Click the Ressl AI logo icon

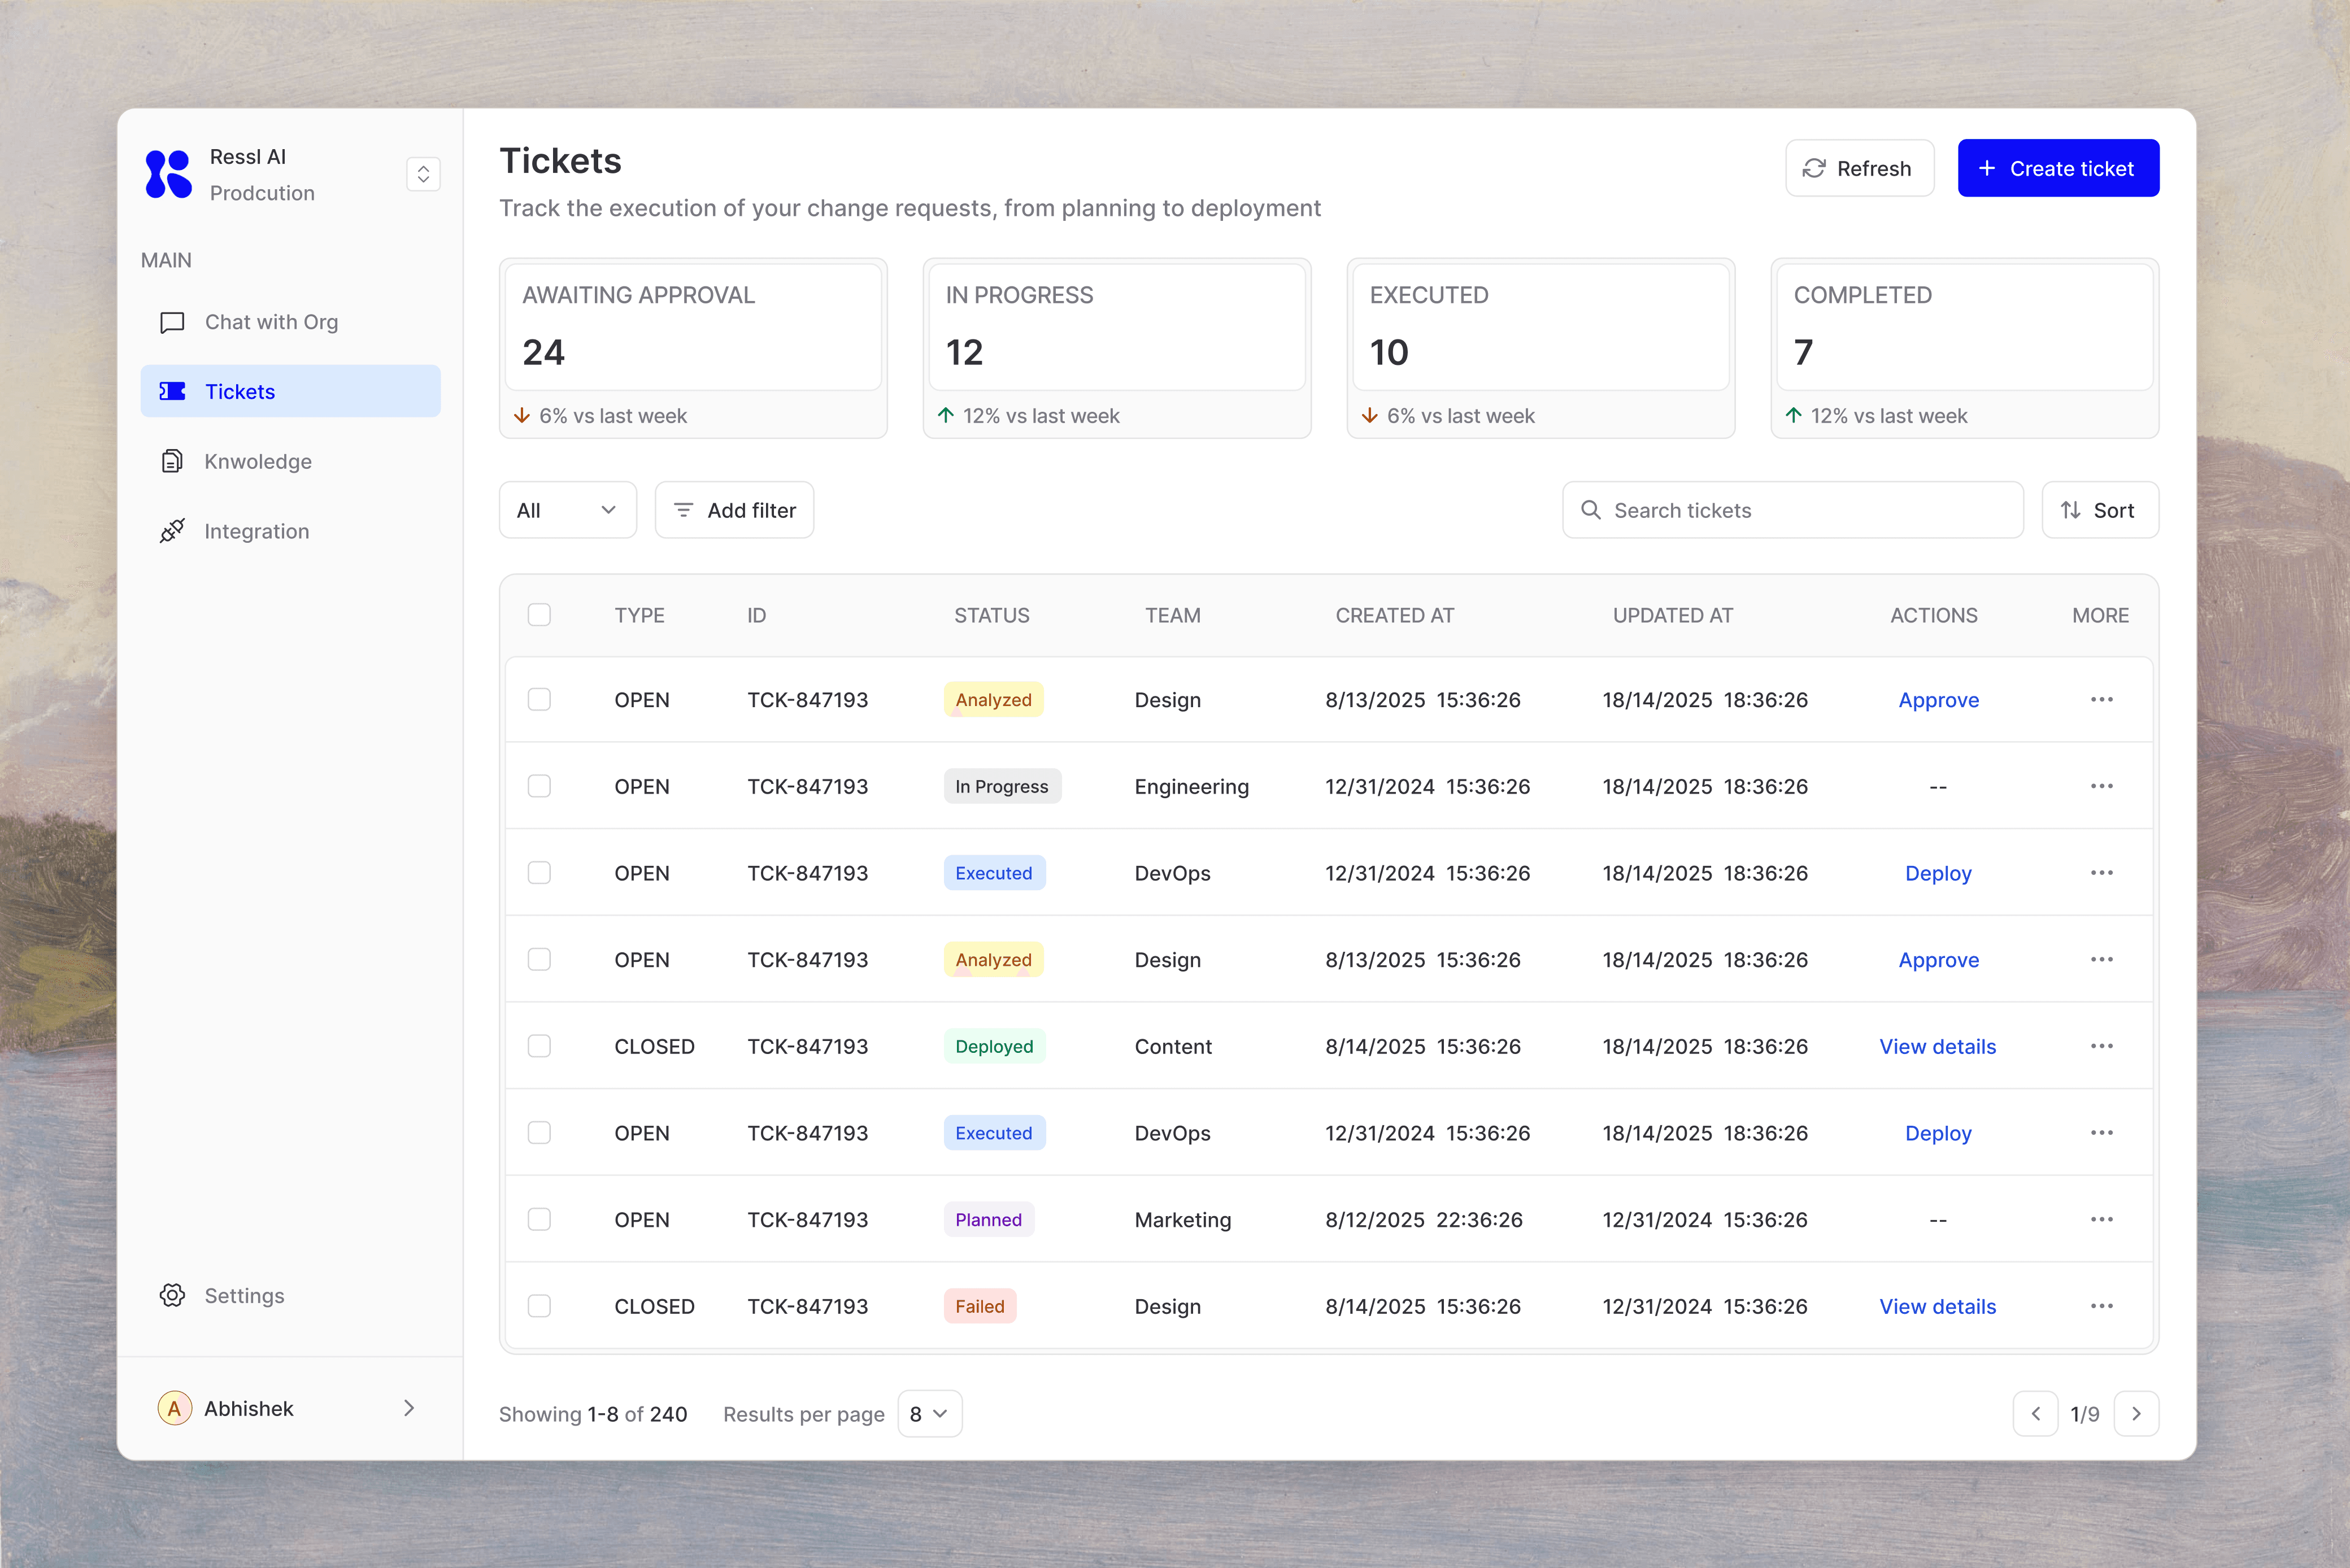[168, 174]
